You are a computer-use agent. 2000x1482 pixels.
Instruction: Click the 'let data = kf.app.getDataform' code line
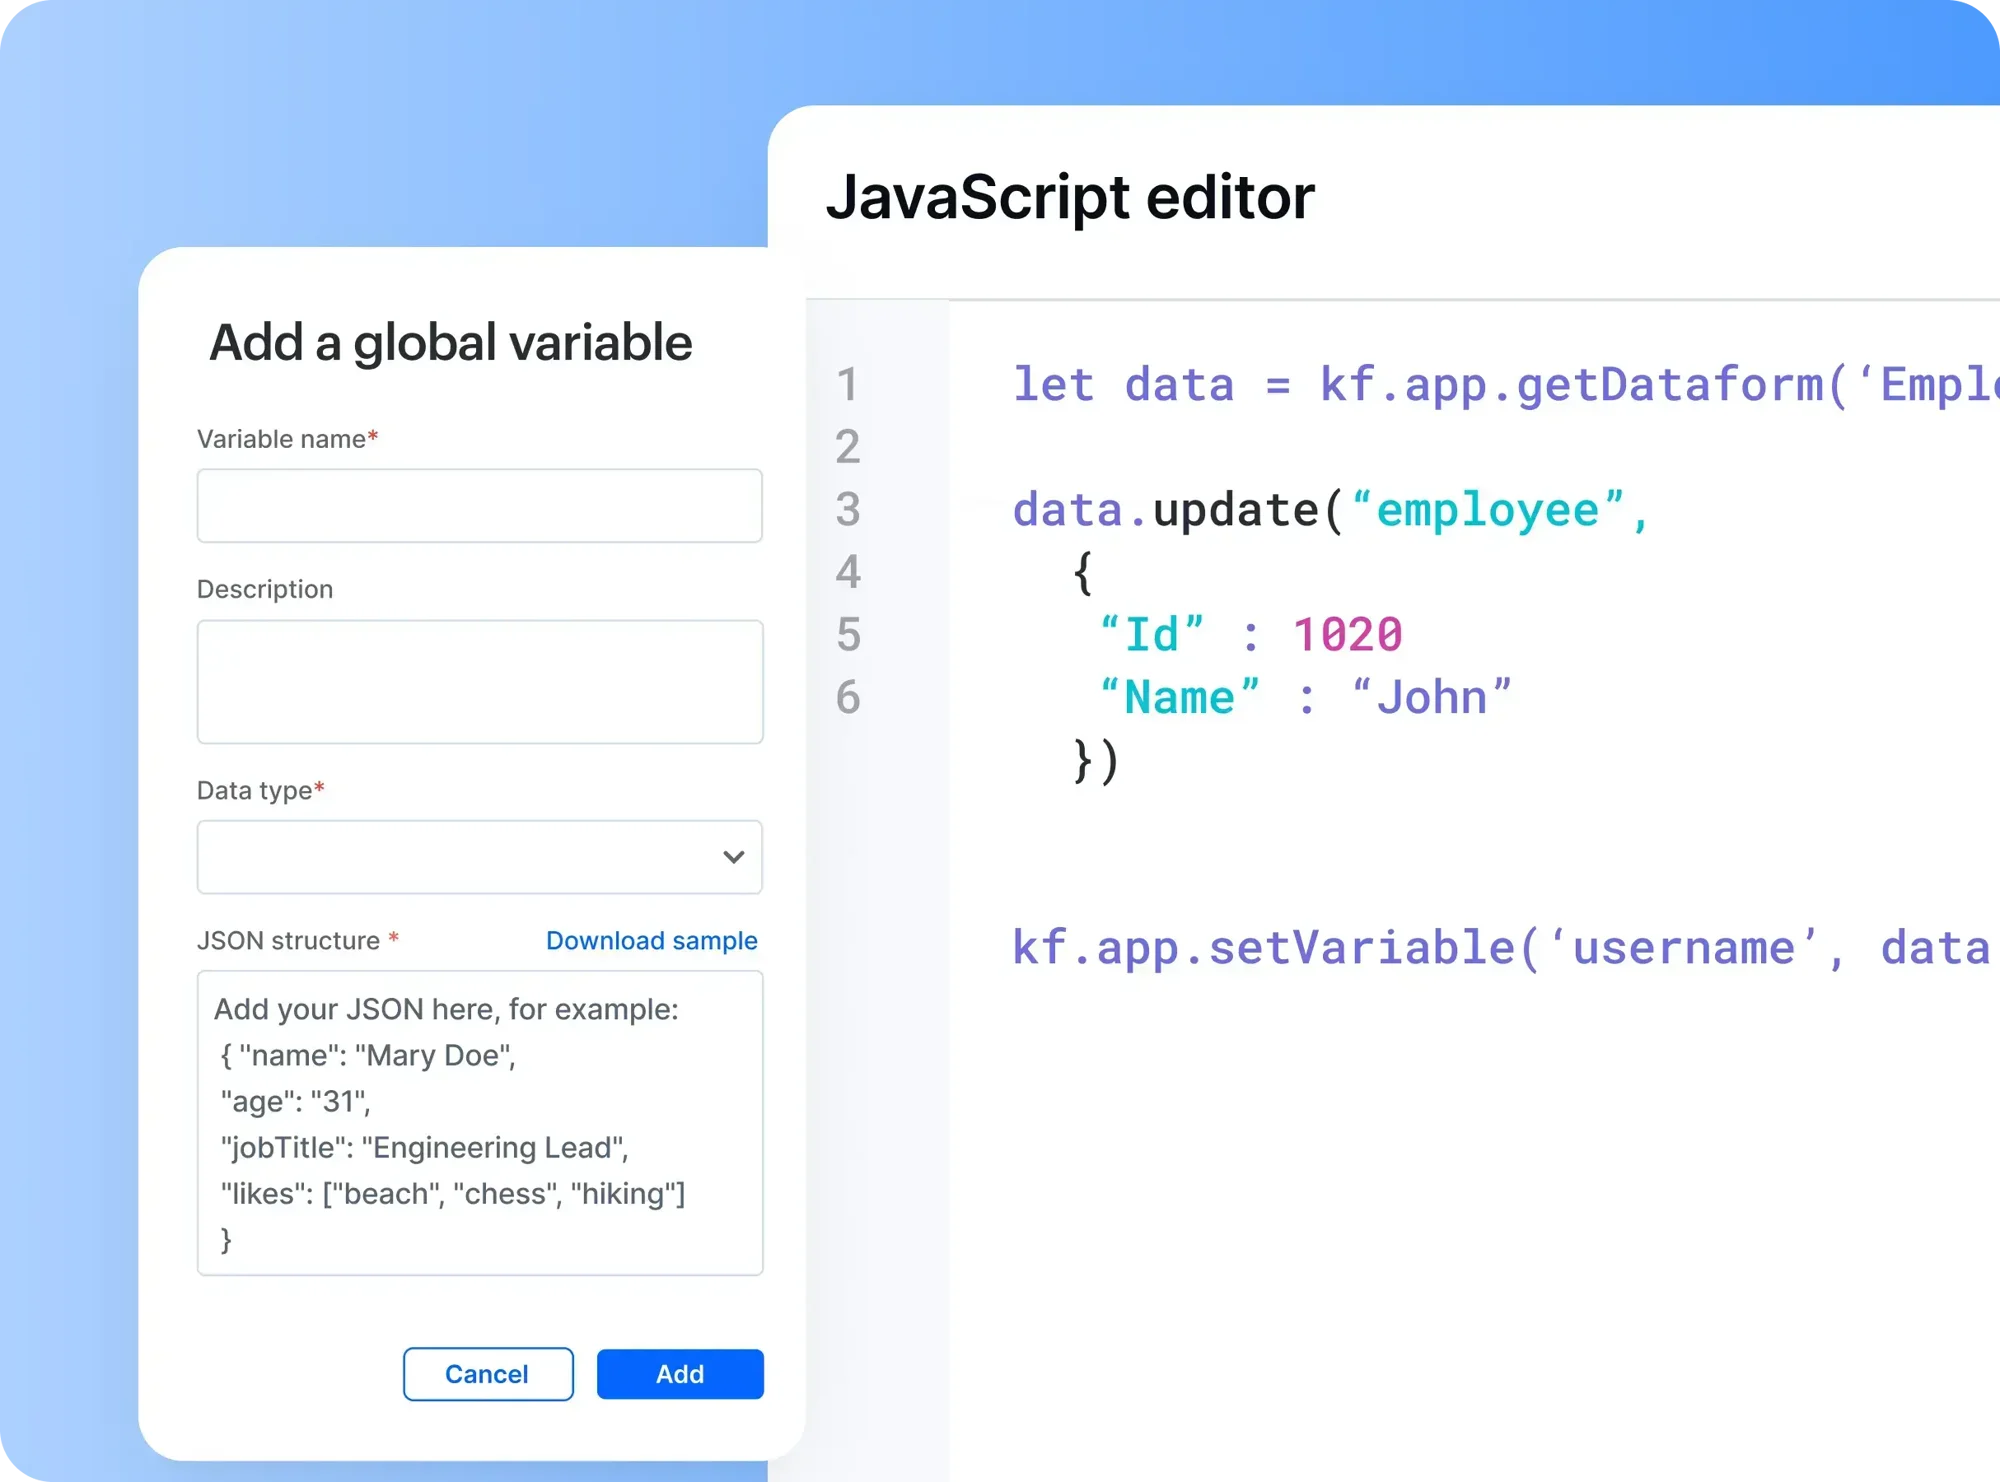[1506, 385]
